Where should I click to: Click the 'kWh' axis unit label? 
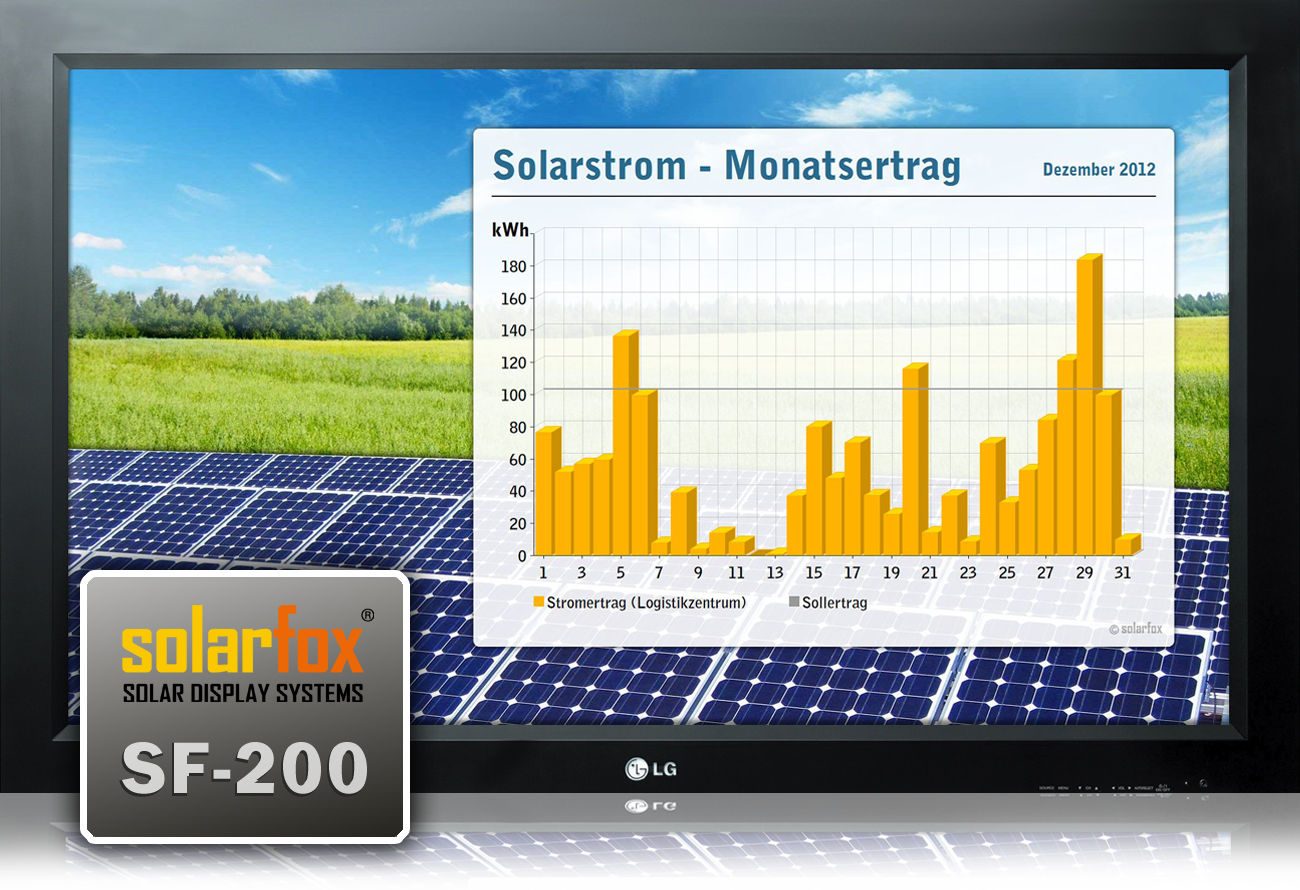tap(510, 231)
